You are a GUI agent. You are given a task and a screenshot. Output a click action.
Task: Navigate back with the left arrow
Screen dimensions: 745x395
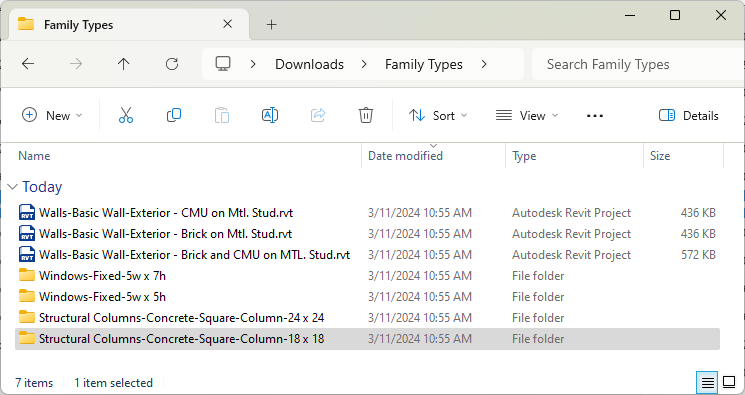click(28, 64)
